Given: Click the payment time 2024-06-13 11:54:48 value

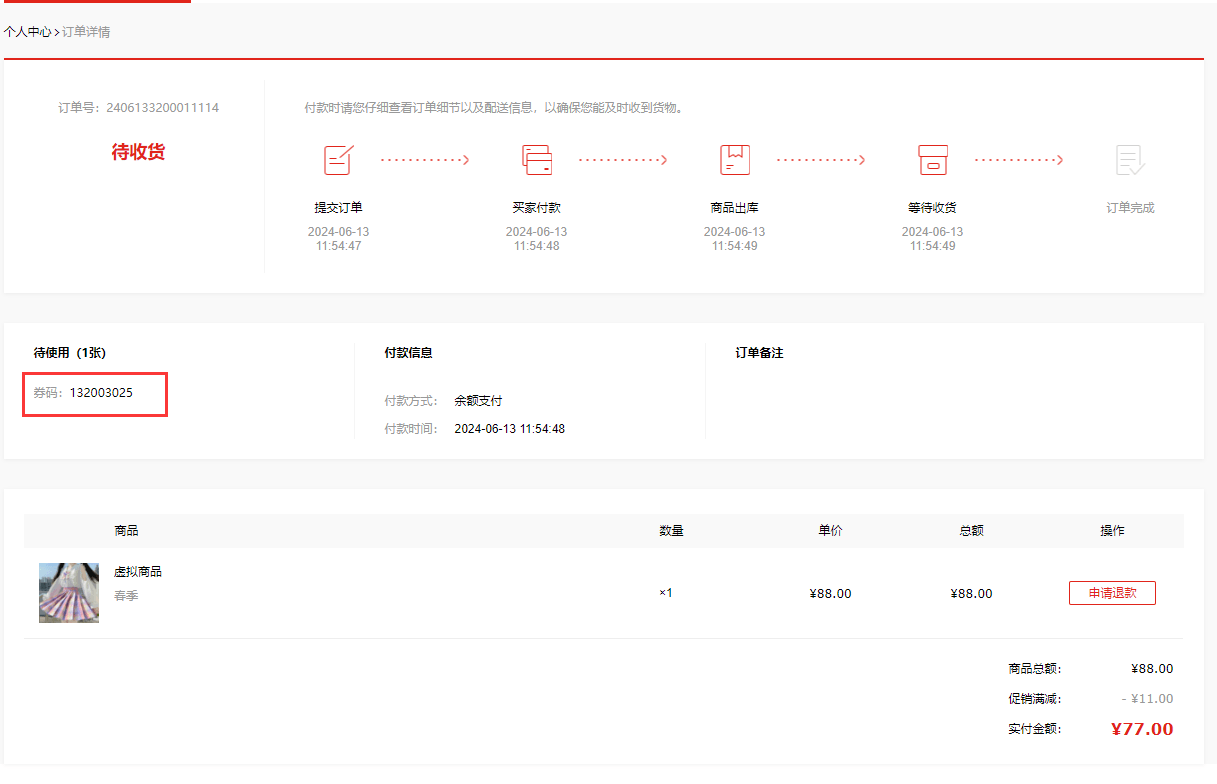Looking at the screenshot, I should 510,429.
